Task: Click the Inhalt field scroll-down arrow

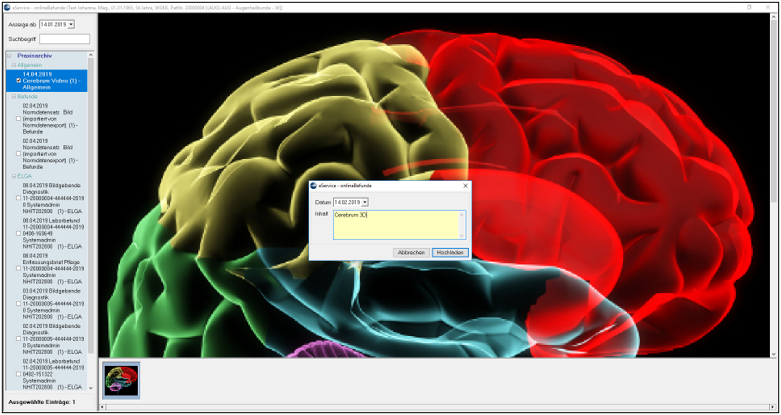Action: [x=462, y=235]
